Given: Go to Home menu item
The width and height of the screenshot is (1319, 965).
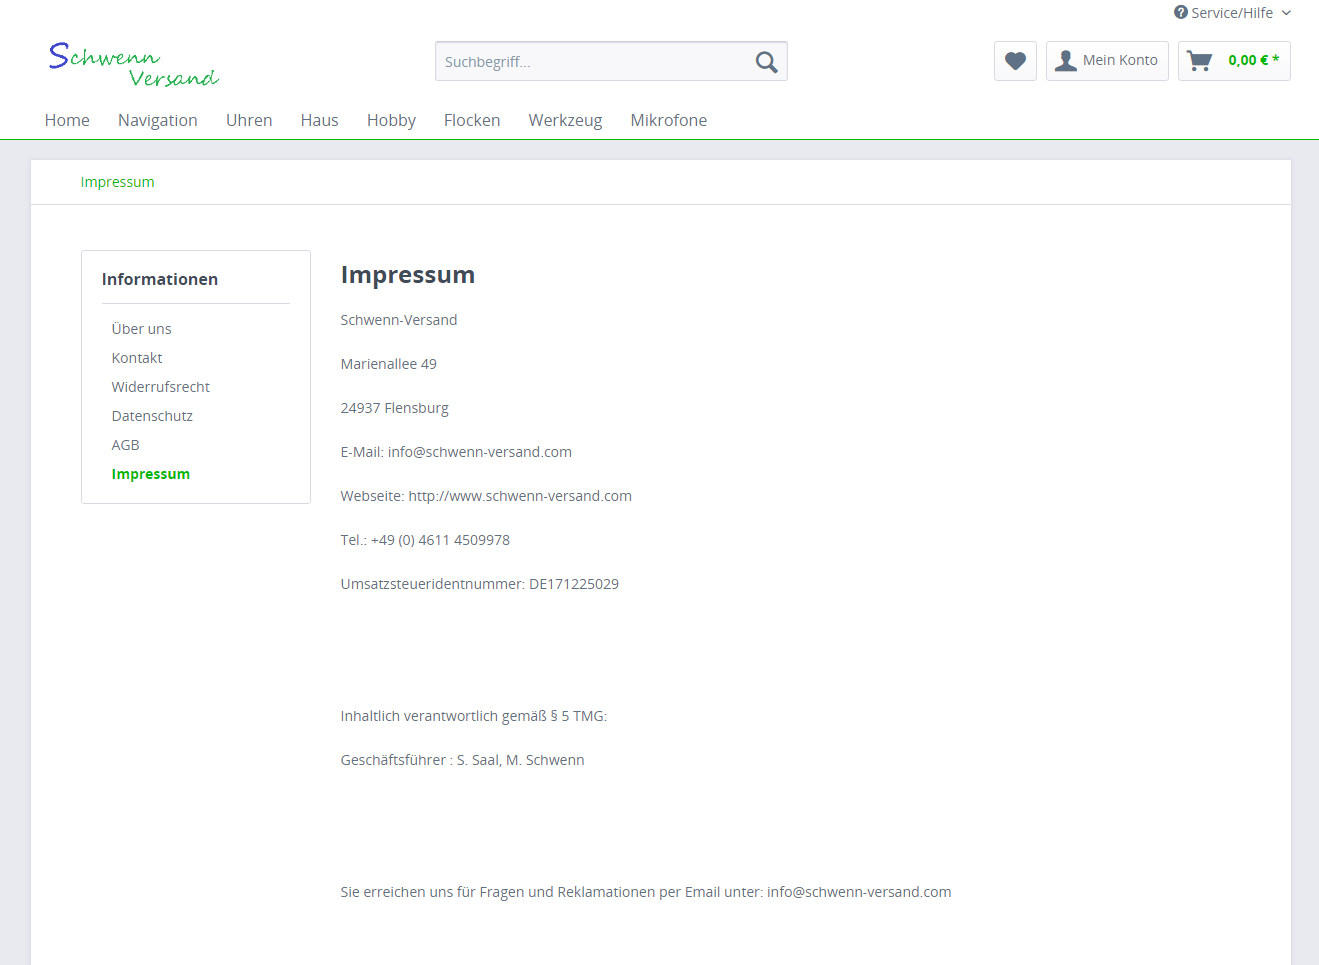Looking at the screenshot, I should pyautogui.click(x=67, y=120).
